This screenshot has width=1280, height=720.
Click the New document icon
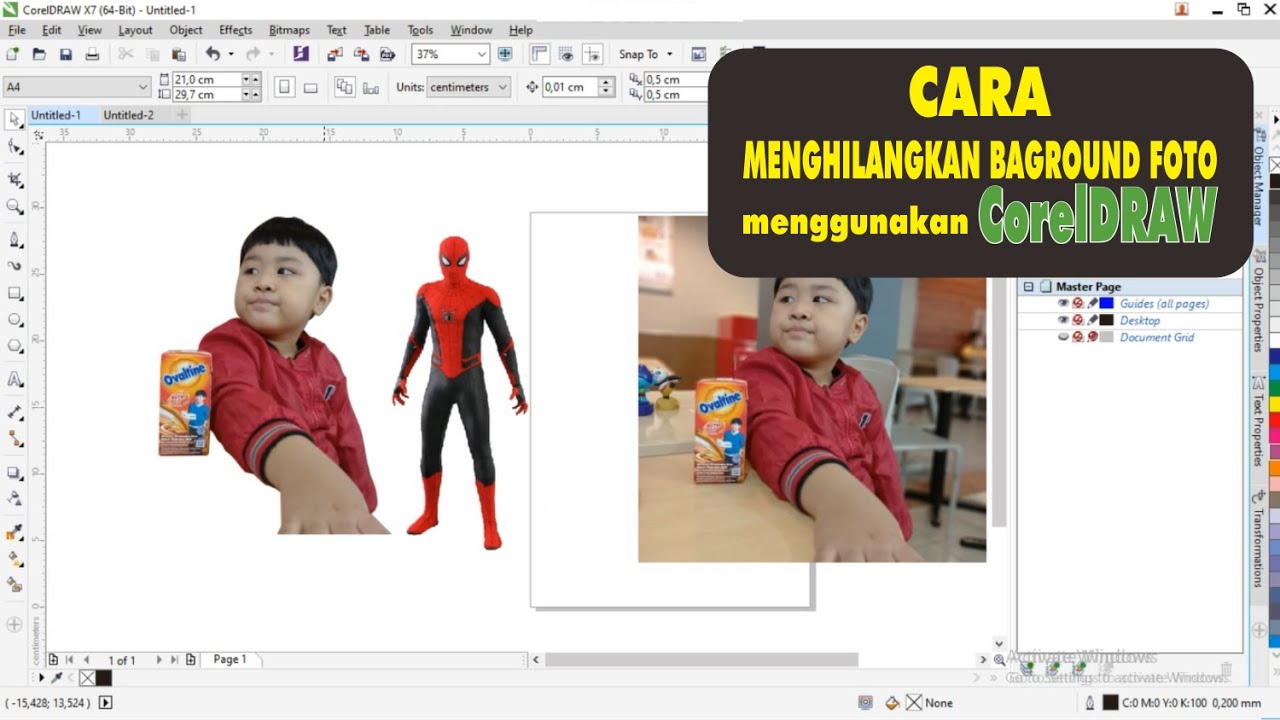pos(13,54)
